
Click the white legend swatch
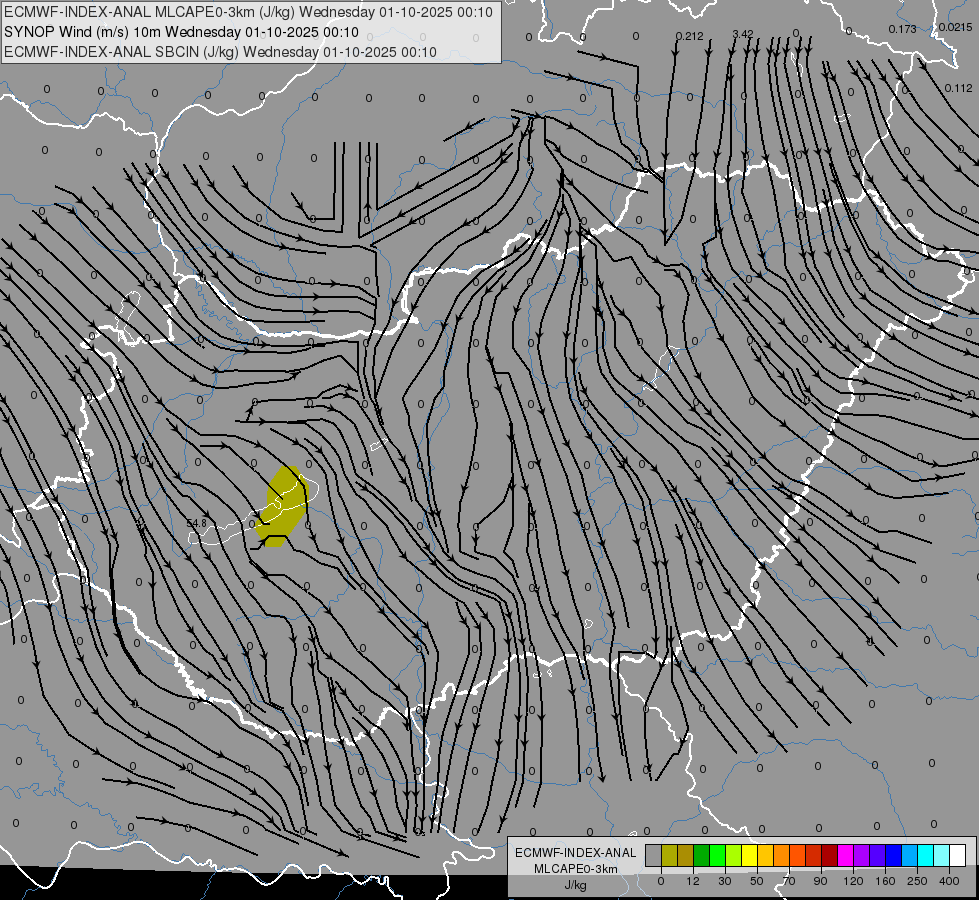click(x=957, y=855)
